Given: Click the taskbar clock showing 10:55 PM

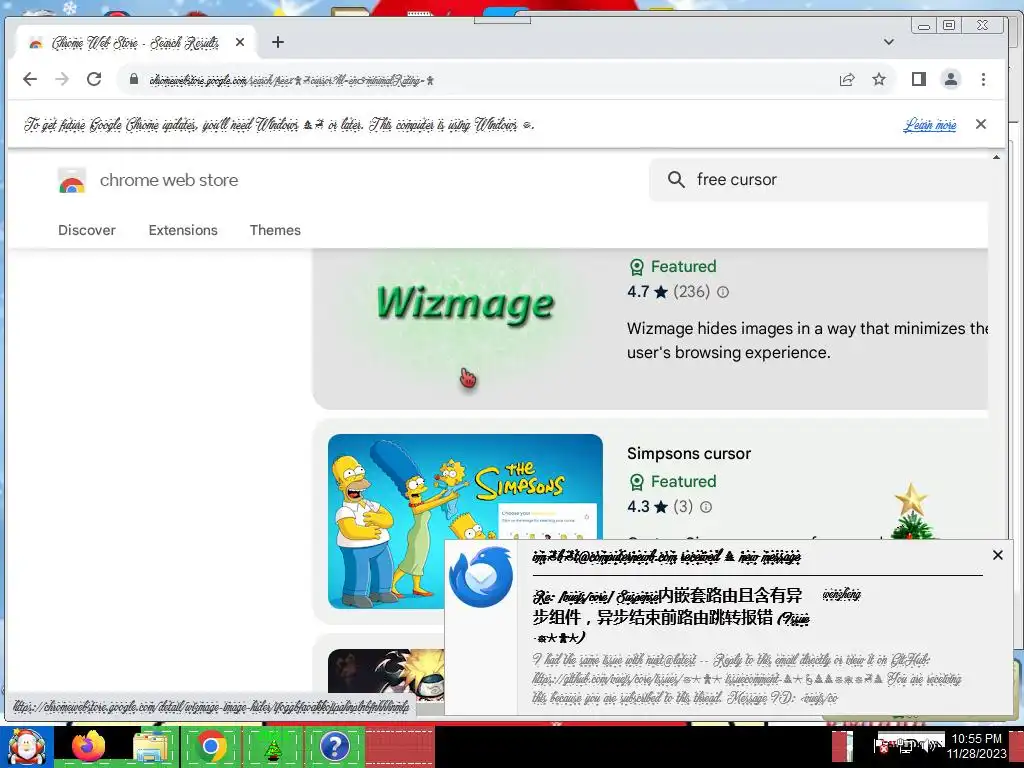Looking at the screenshot, I should (976, 746).
